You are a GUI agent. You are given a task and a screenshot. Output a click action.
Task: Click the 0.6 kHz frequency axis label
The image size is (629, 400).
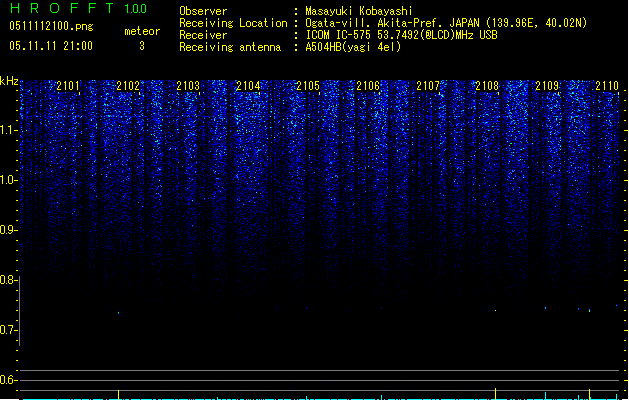pyautogui.click(x=8, y=380)
